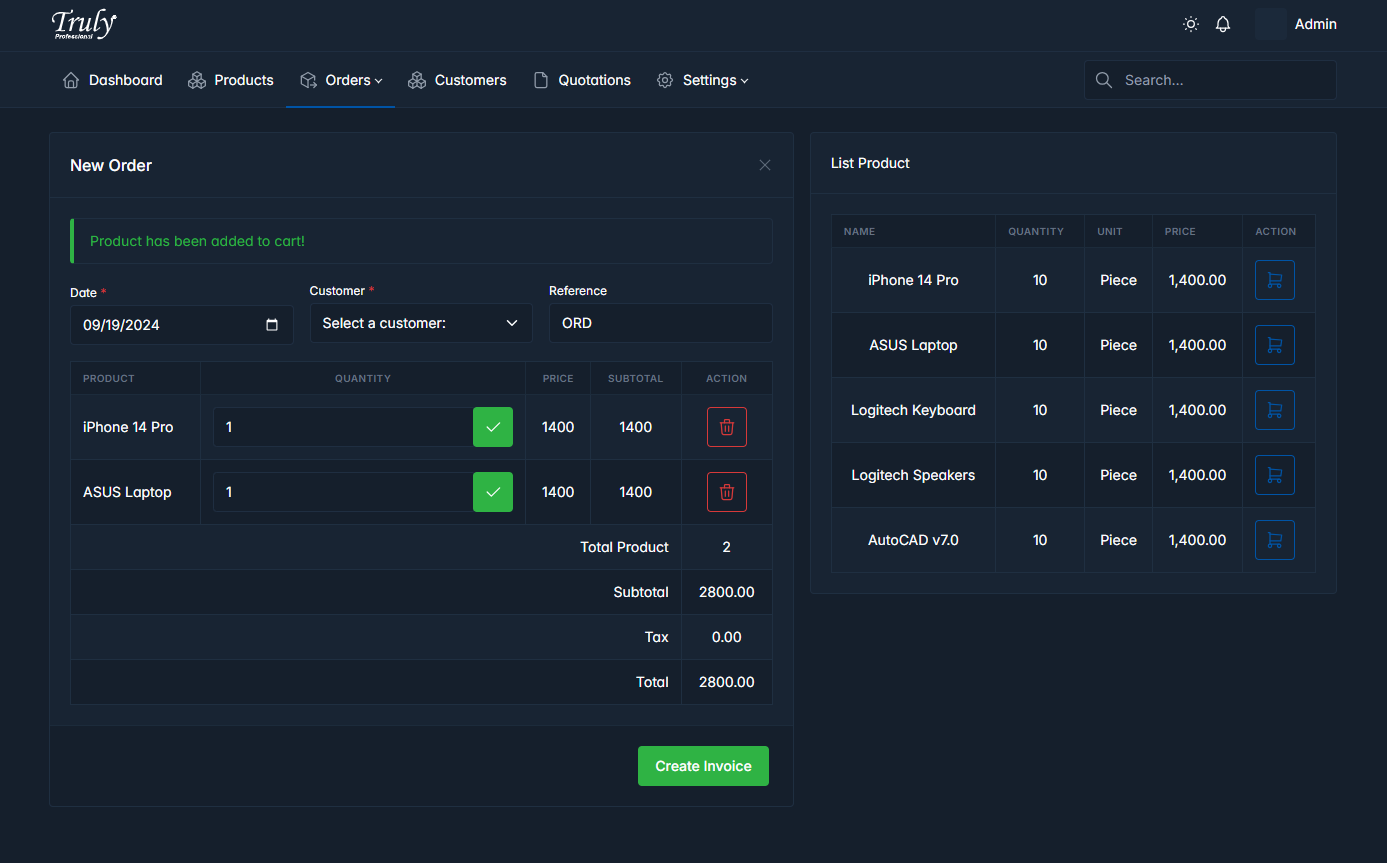Open the Select a customer dropdown
The image size is (1387, 863).
coord(421,323)
